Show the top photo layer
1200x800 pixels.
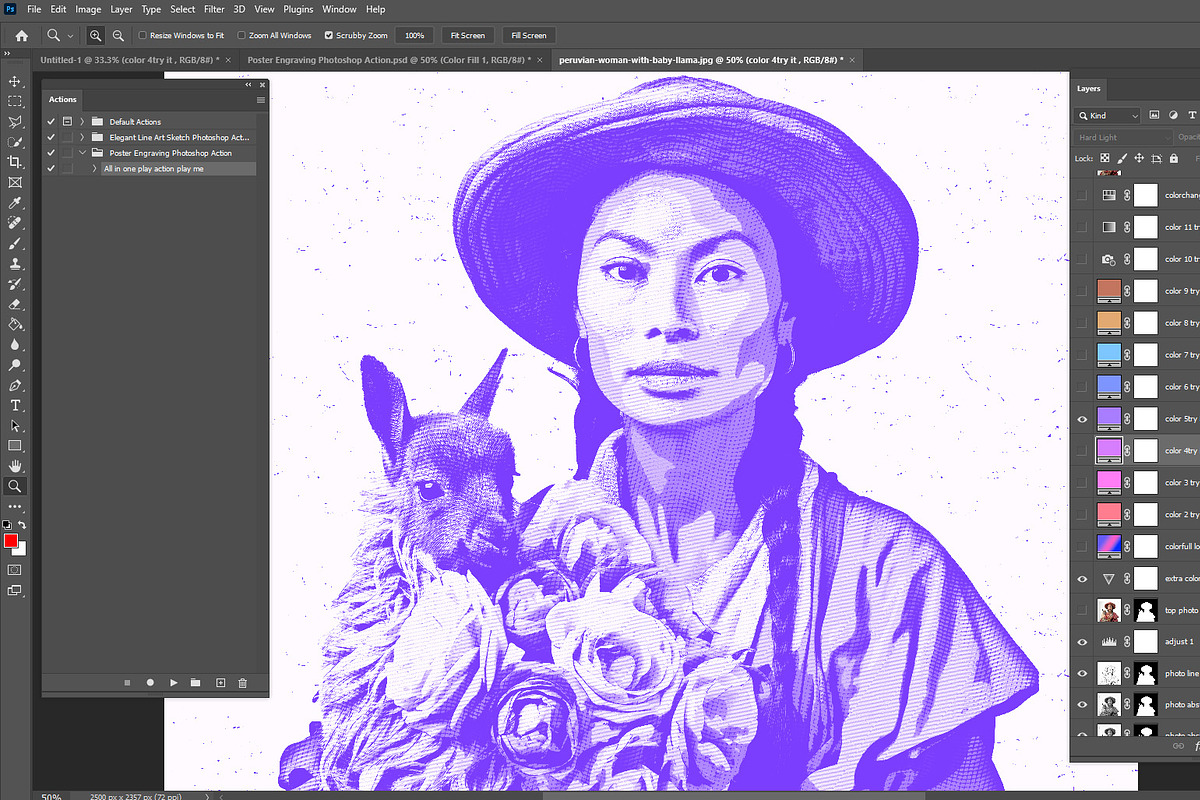tap(1082, 610)
